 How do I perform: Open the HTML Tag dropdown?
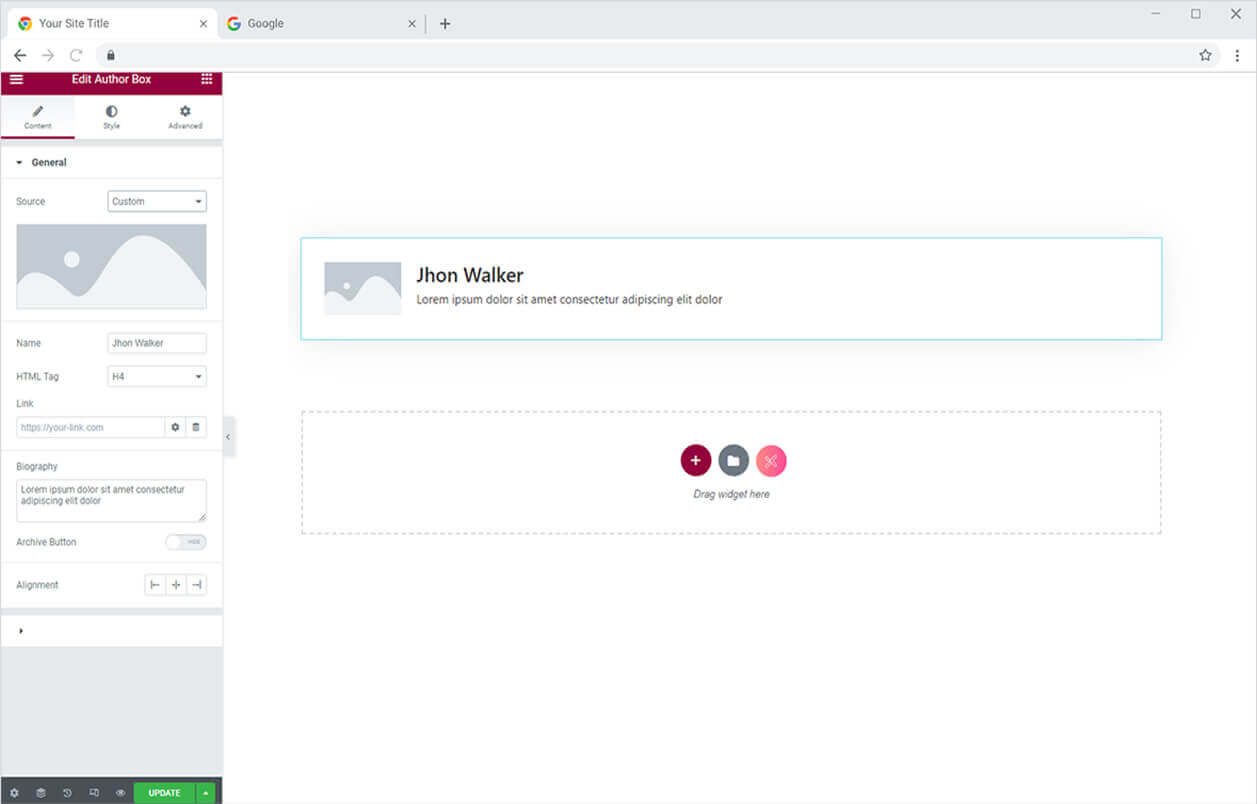(x=157, y=377)
